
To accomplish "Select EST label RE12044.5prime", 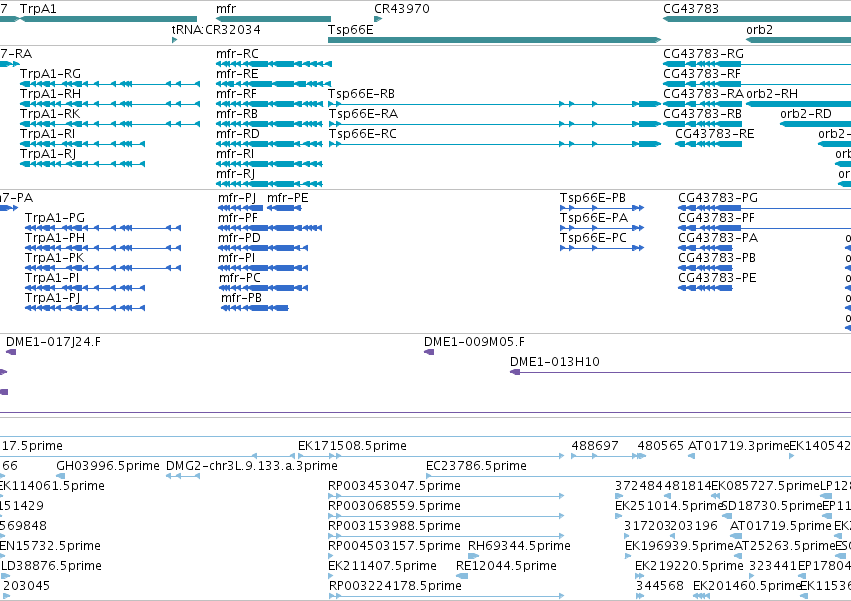I will click(506, 566).
